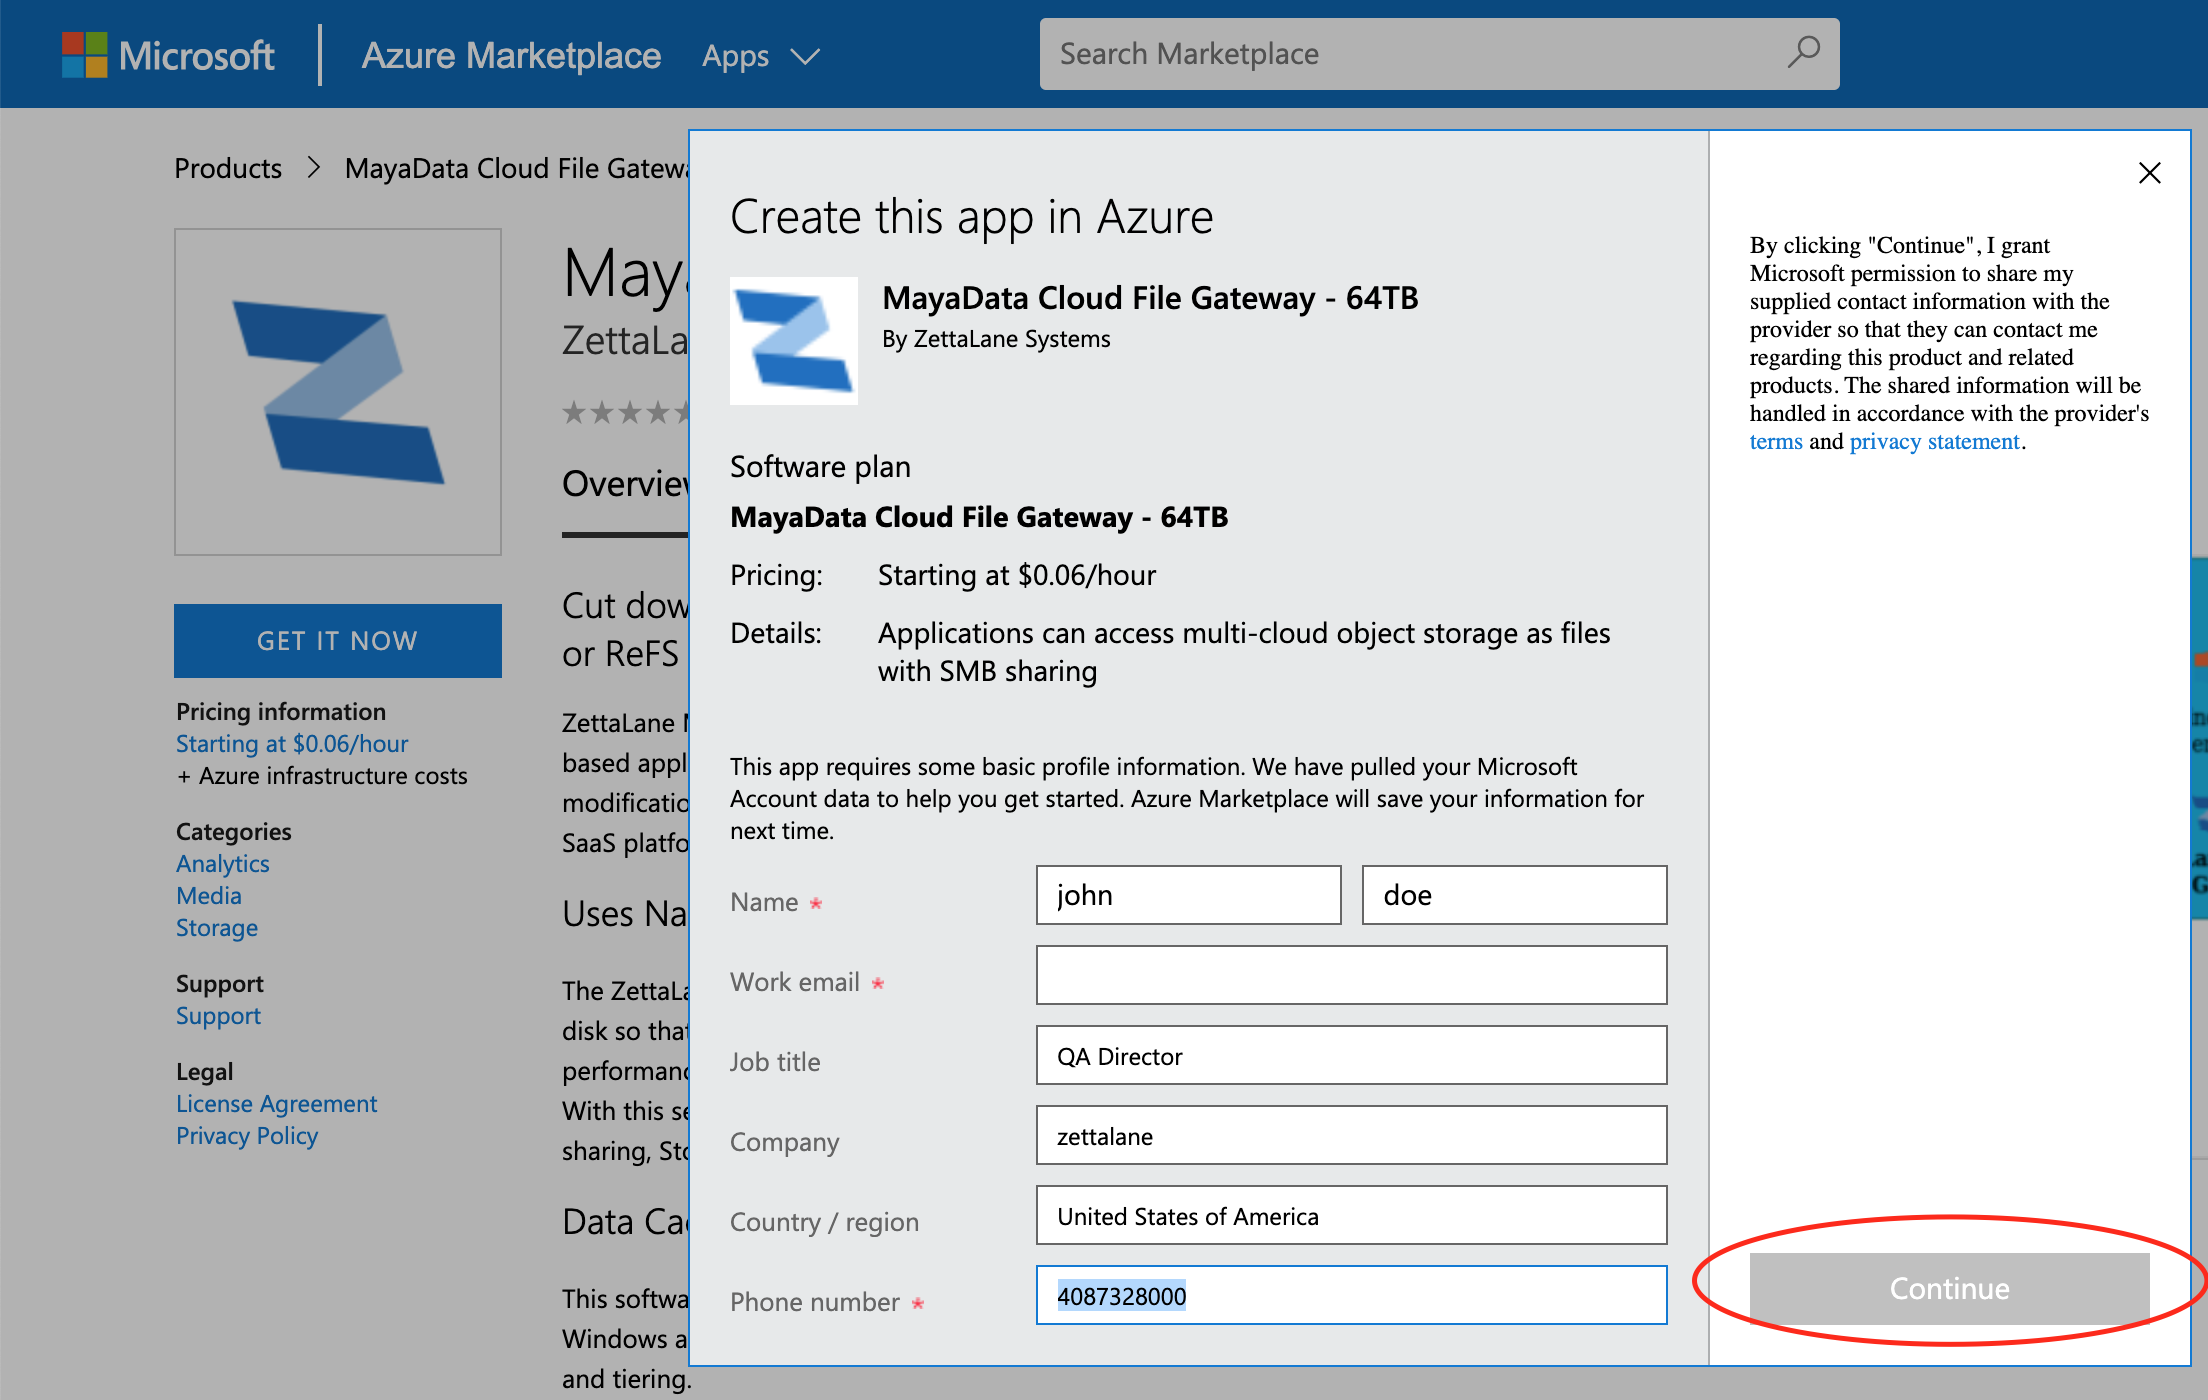Image resolution: width=2208 pixels, height=1400 pixels.
Task: Click the Work email input field
Action: [1350, 975]
